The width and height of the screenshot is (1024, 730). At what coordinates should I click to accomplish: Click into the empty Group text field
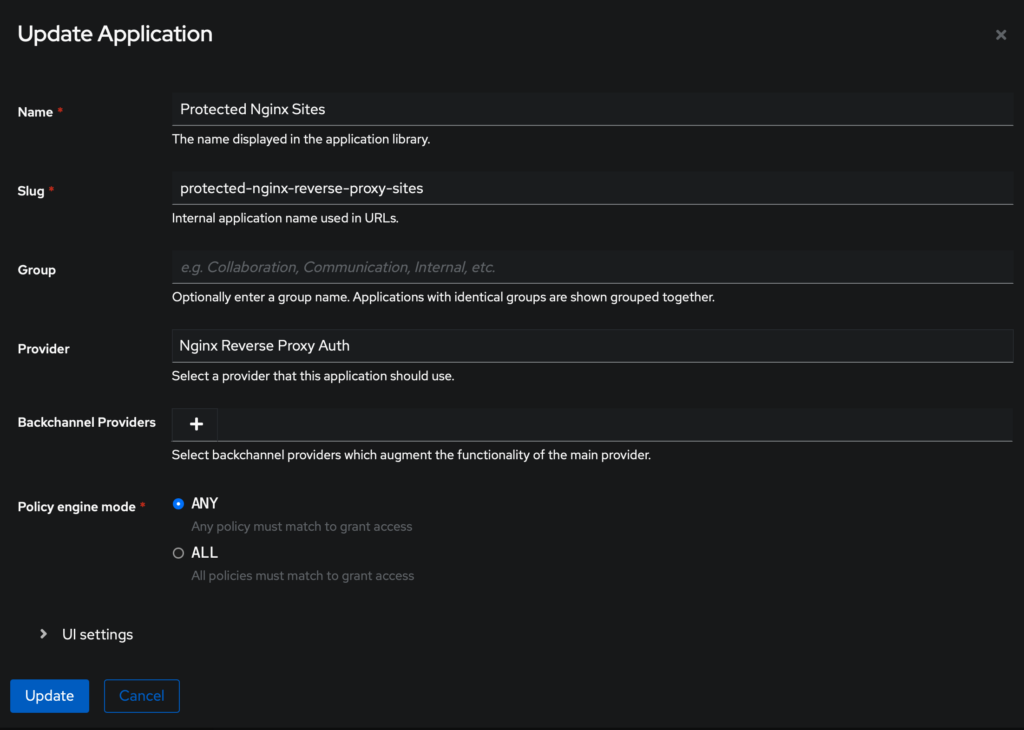(592, 267)
